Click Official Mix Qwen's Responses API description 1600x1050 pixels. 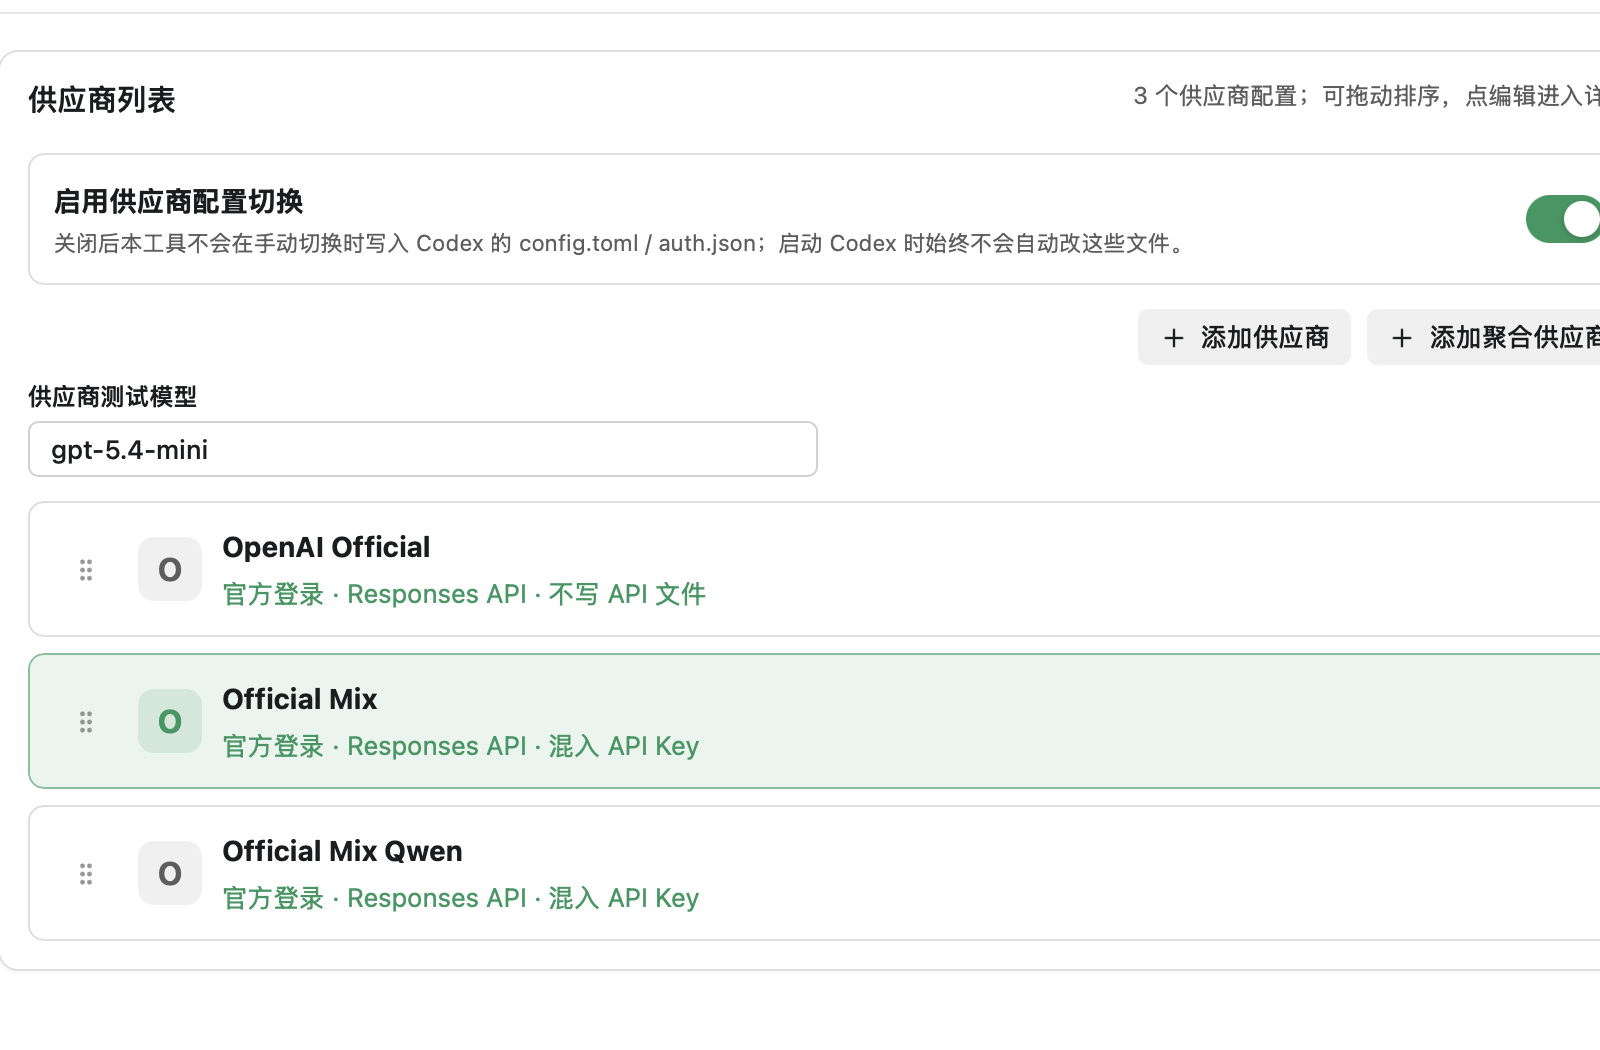[436, 898]
